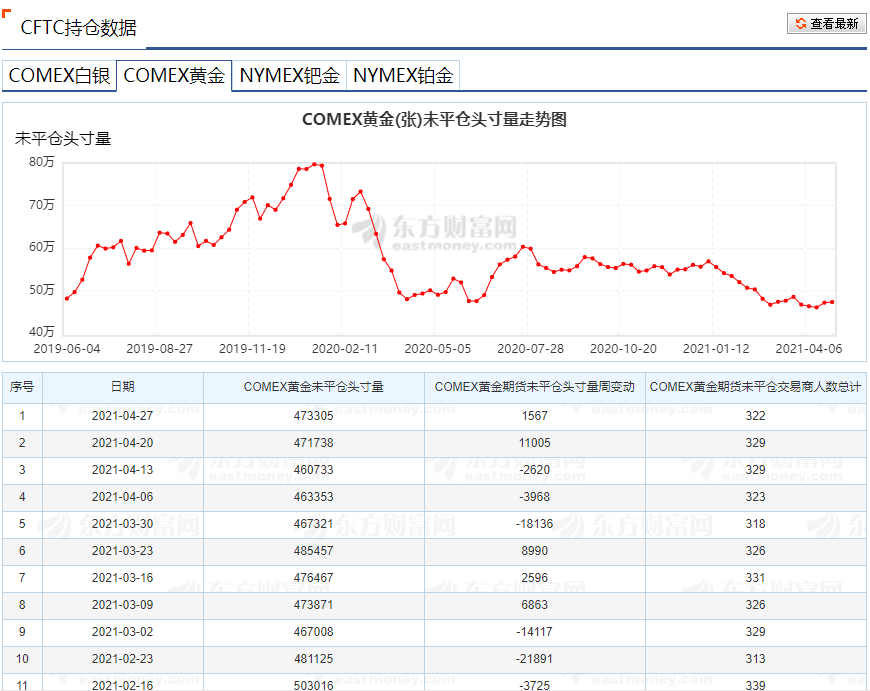
Task: Click the last red data point on chart
Action: [832, 302]
